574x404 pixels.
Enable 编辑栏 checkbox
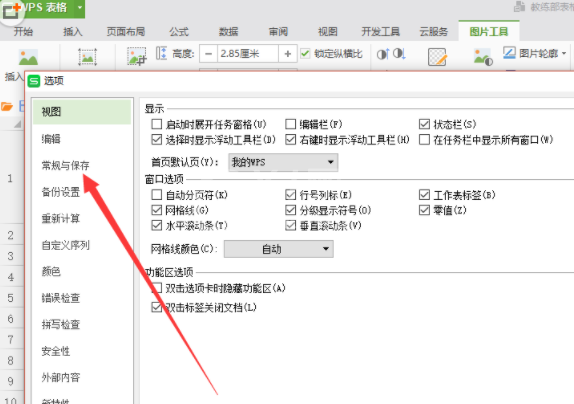[290, 124]
